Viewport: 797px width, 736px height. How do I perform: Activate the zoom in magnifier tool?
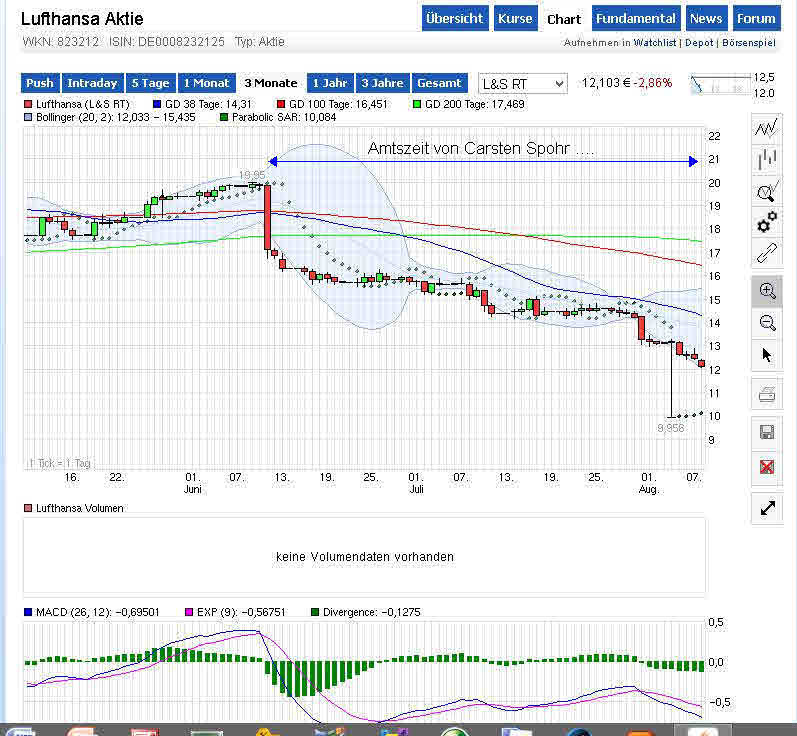click(x=767, y=291)
